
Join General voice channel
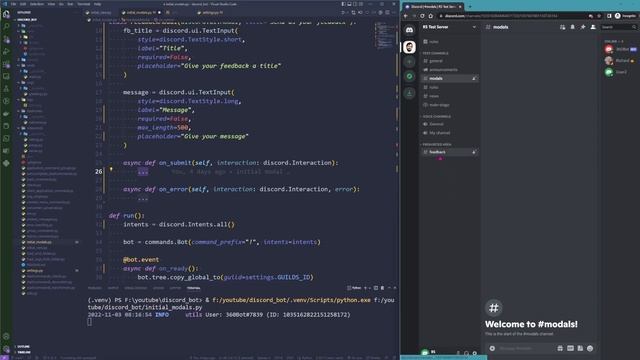pos(449,124)
